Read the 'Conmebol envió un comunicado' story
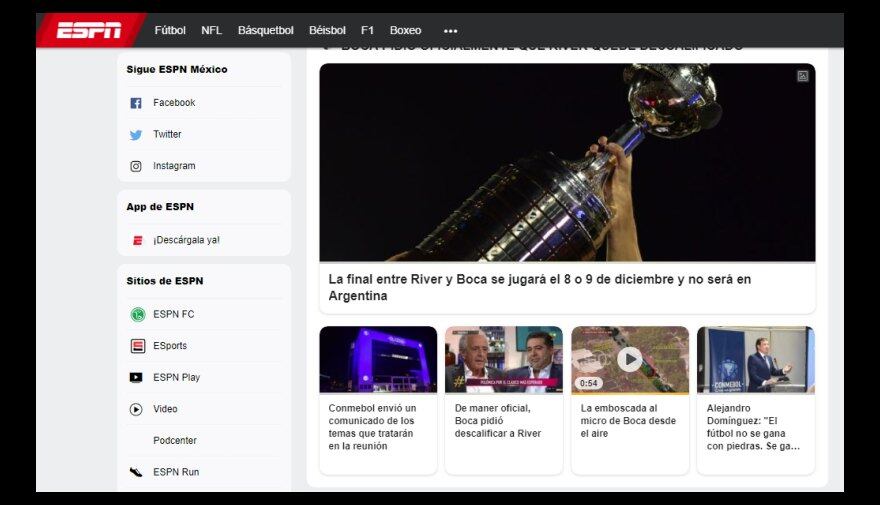880x505 pixels. pyautogui.click(x=373, y=426)
